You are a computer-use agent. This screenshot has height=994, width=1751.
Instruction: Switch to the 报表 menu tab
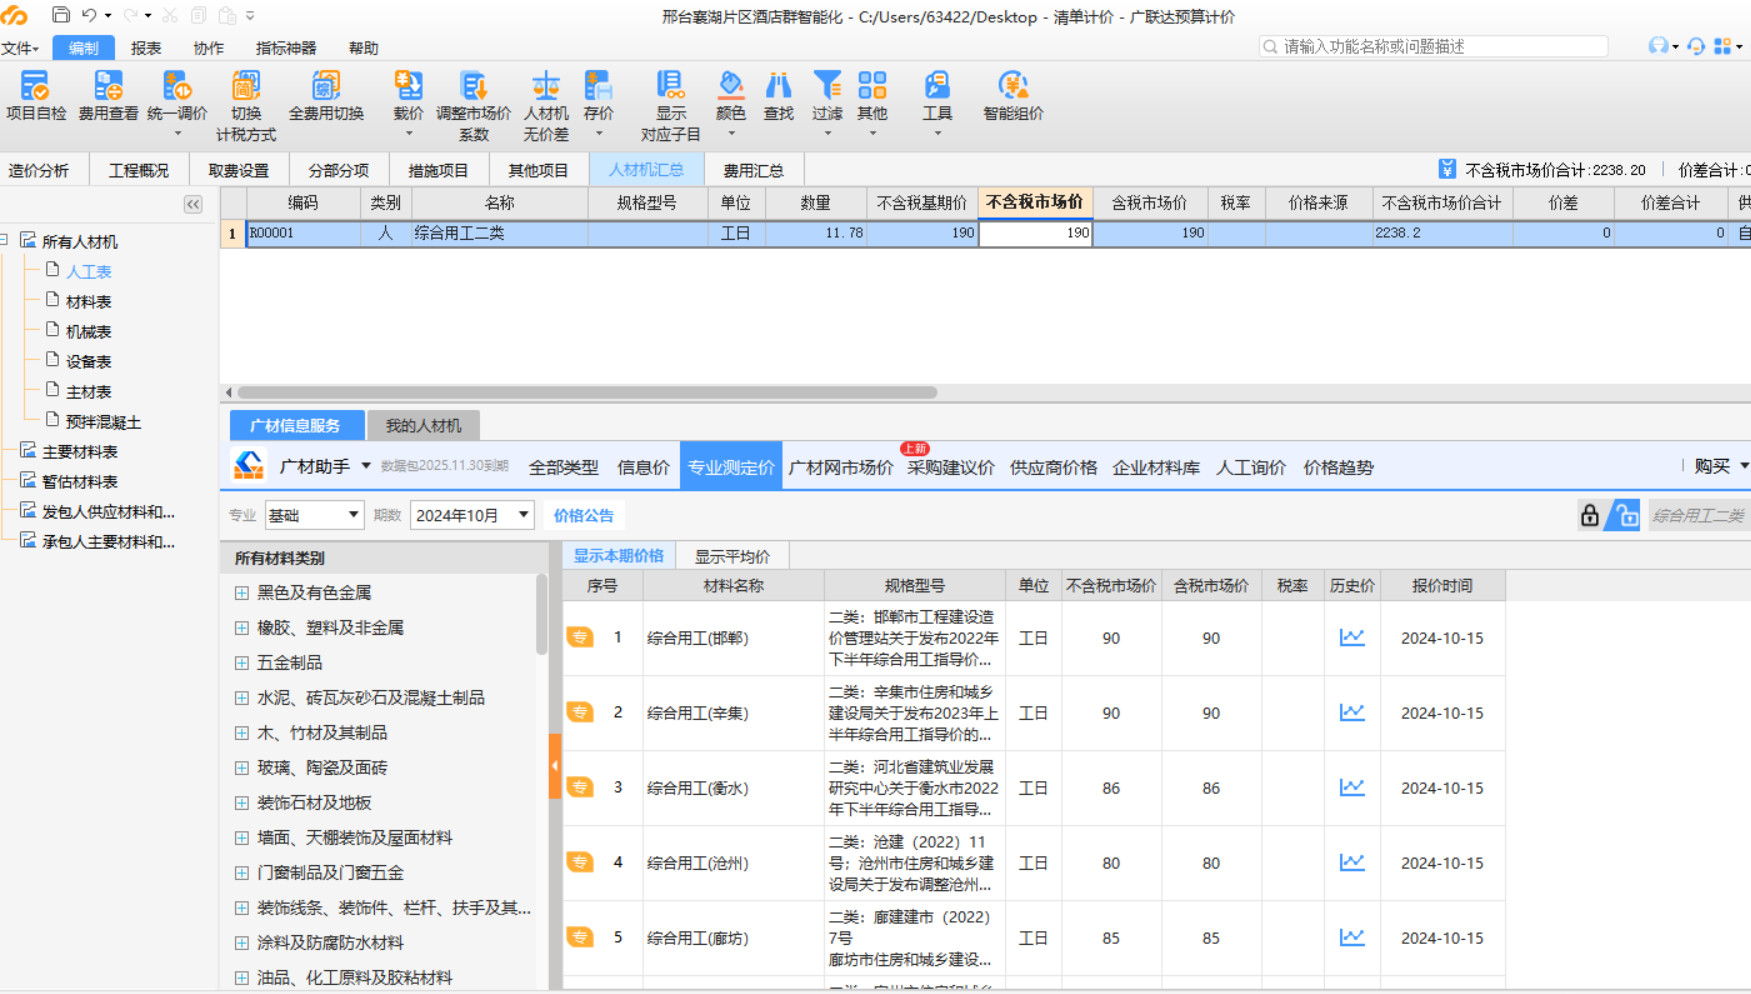pos(146,48)
